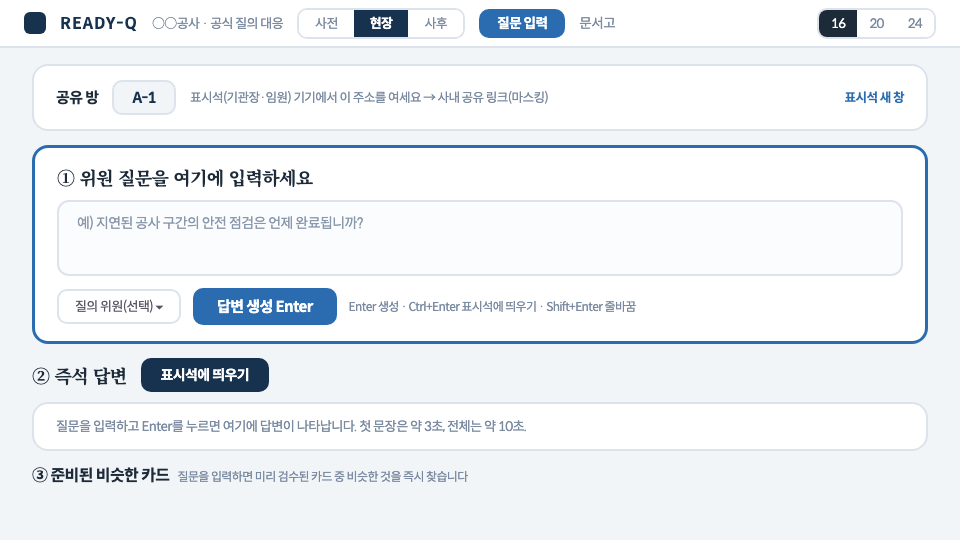Click the keyboard shortcut hint text
Image resolution: width=960 pixels, height=540 pixels.
point(492,306)
